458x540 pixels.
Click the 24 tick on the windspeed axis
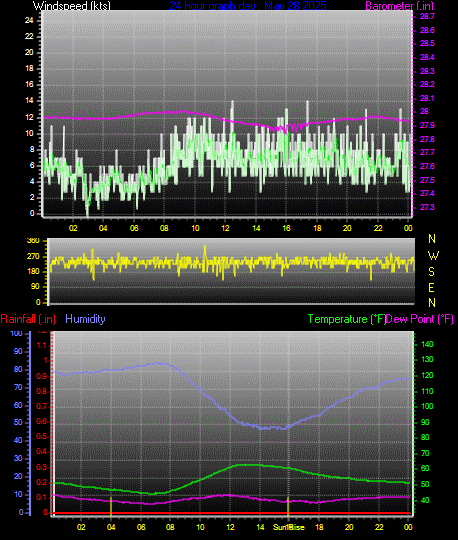[x=29, y=20]
